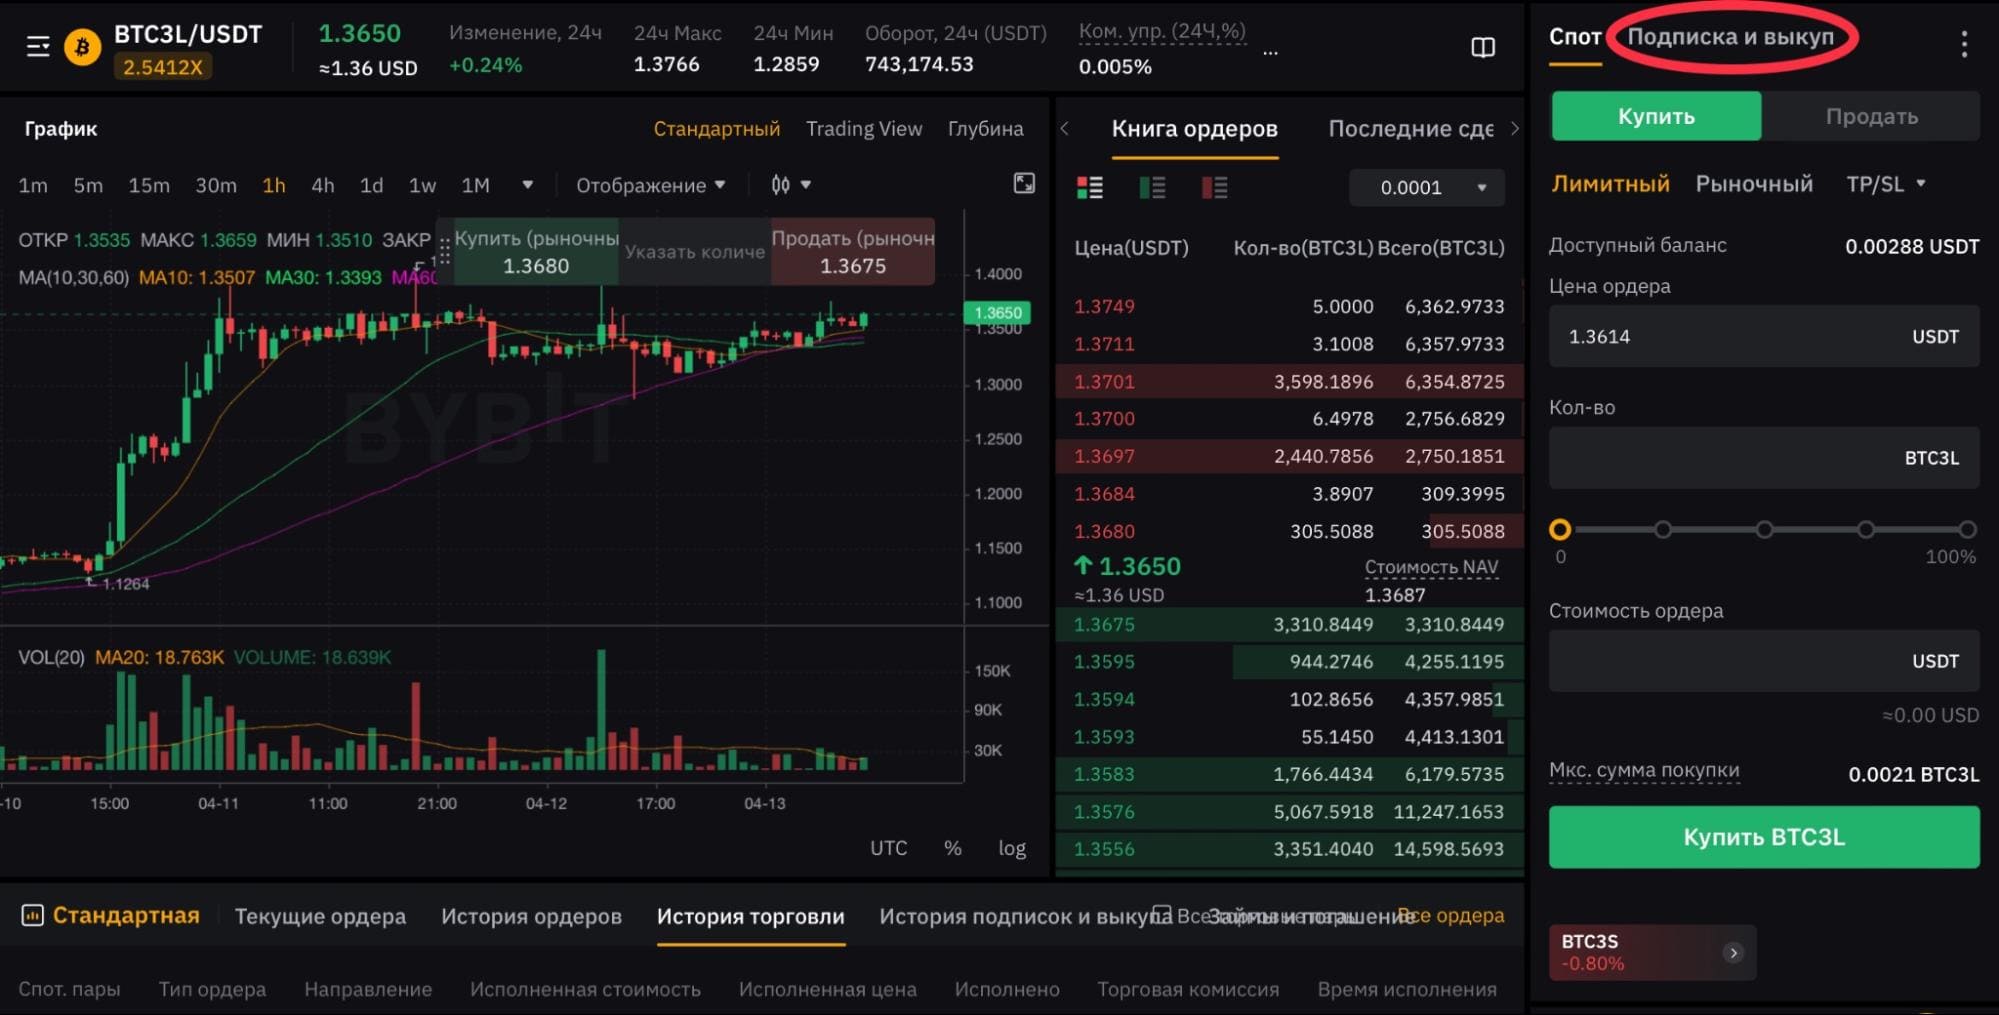Image resolution: width=1999 pixels, height=1015 pixels.
Task: Open the three-dot options menu in order panel
Action: coord(1964,44)
